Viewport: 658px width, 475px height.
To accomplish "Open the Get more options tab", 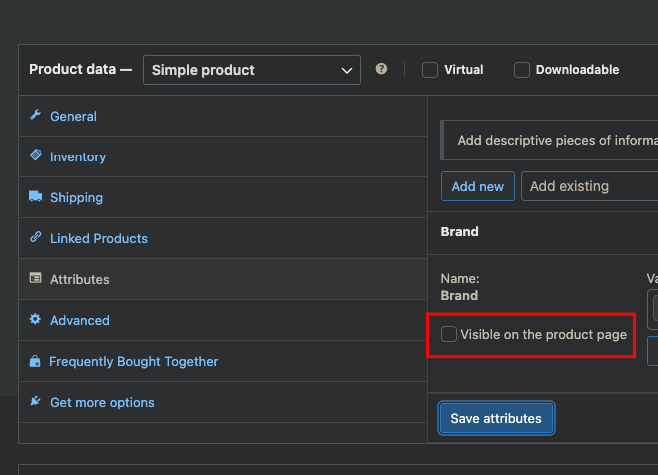I will click(223, 402).
